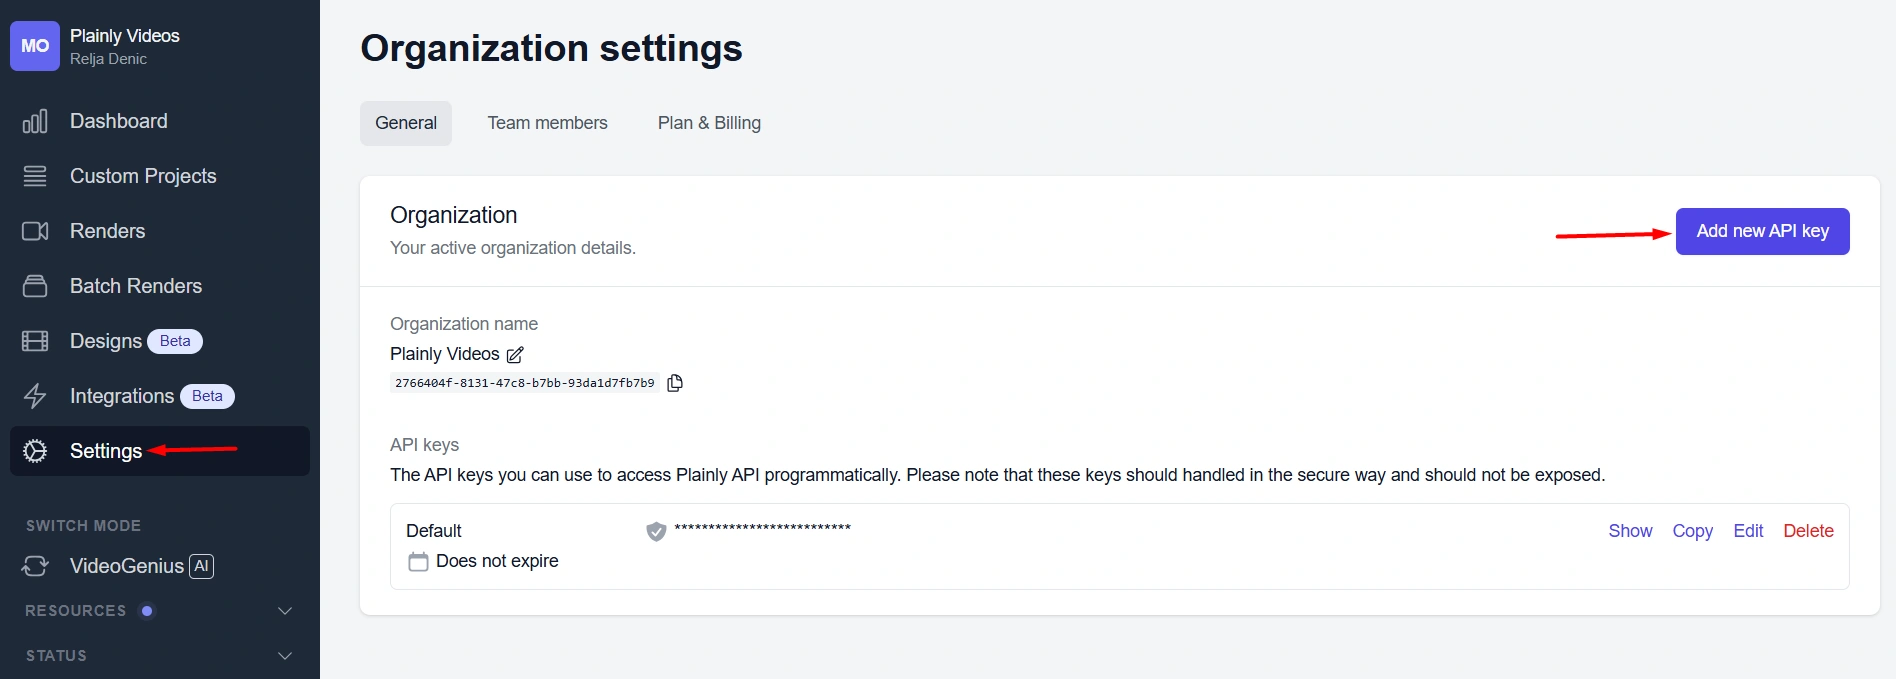1896x679 pixels.
Task: Click the Add new API key button
Action: (1762, 231)
